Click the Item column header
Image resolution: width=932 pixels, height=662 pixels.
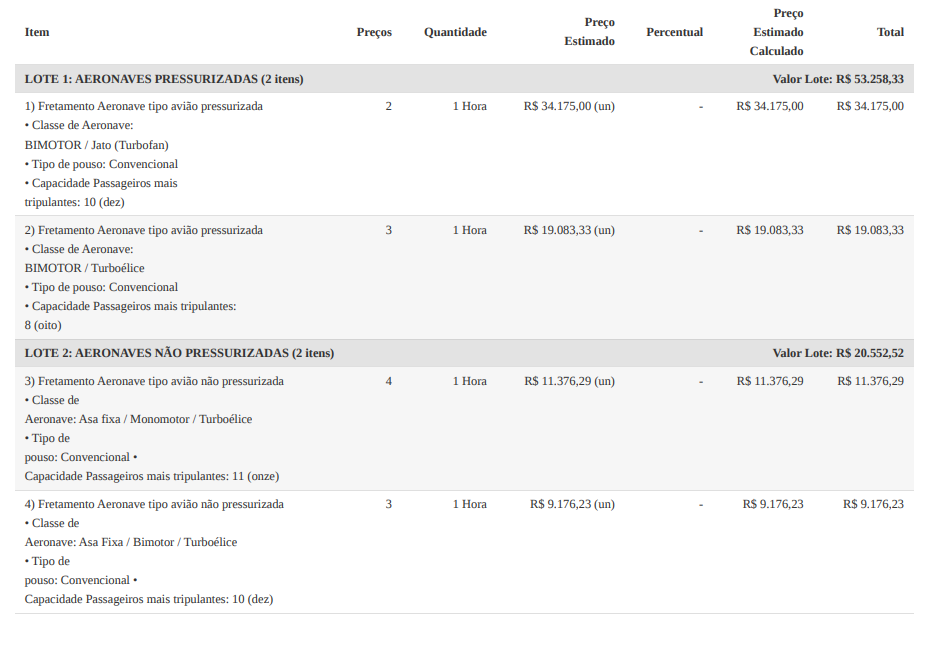37,32
